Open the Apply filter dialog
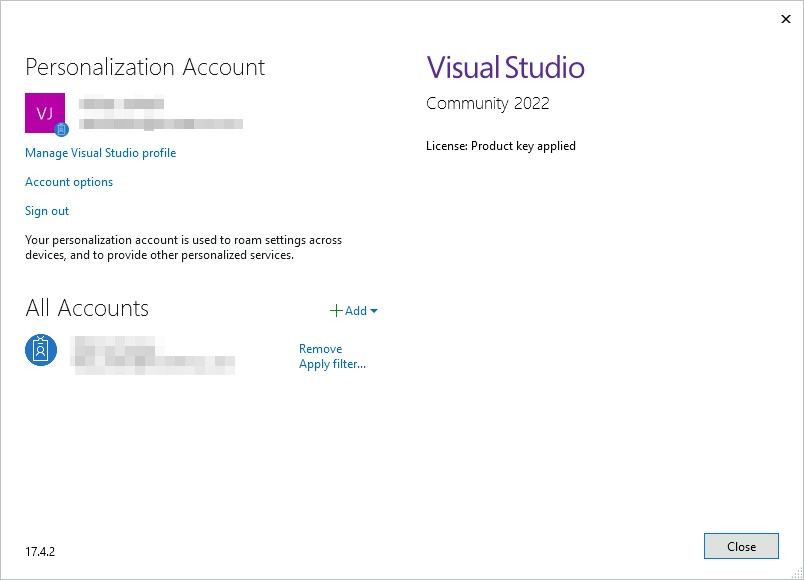Image resolution: width=804 pixels, height=580 pixels. (331, 364)
